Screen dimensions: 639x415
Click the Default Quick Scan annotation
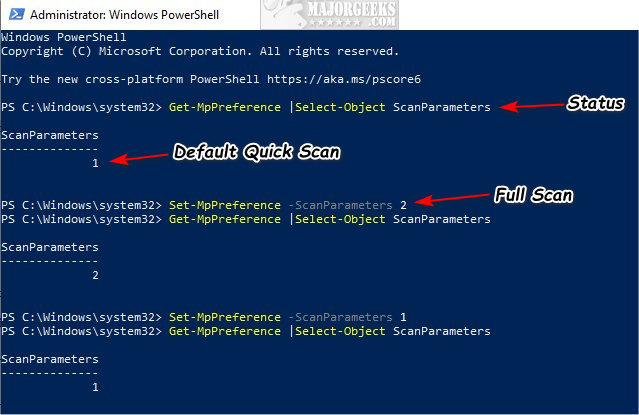tap(256, 152)
